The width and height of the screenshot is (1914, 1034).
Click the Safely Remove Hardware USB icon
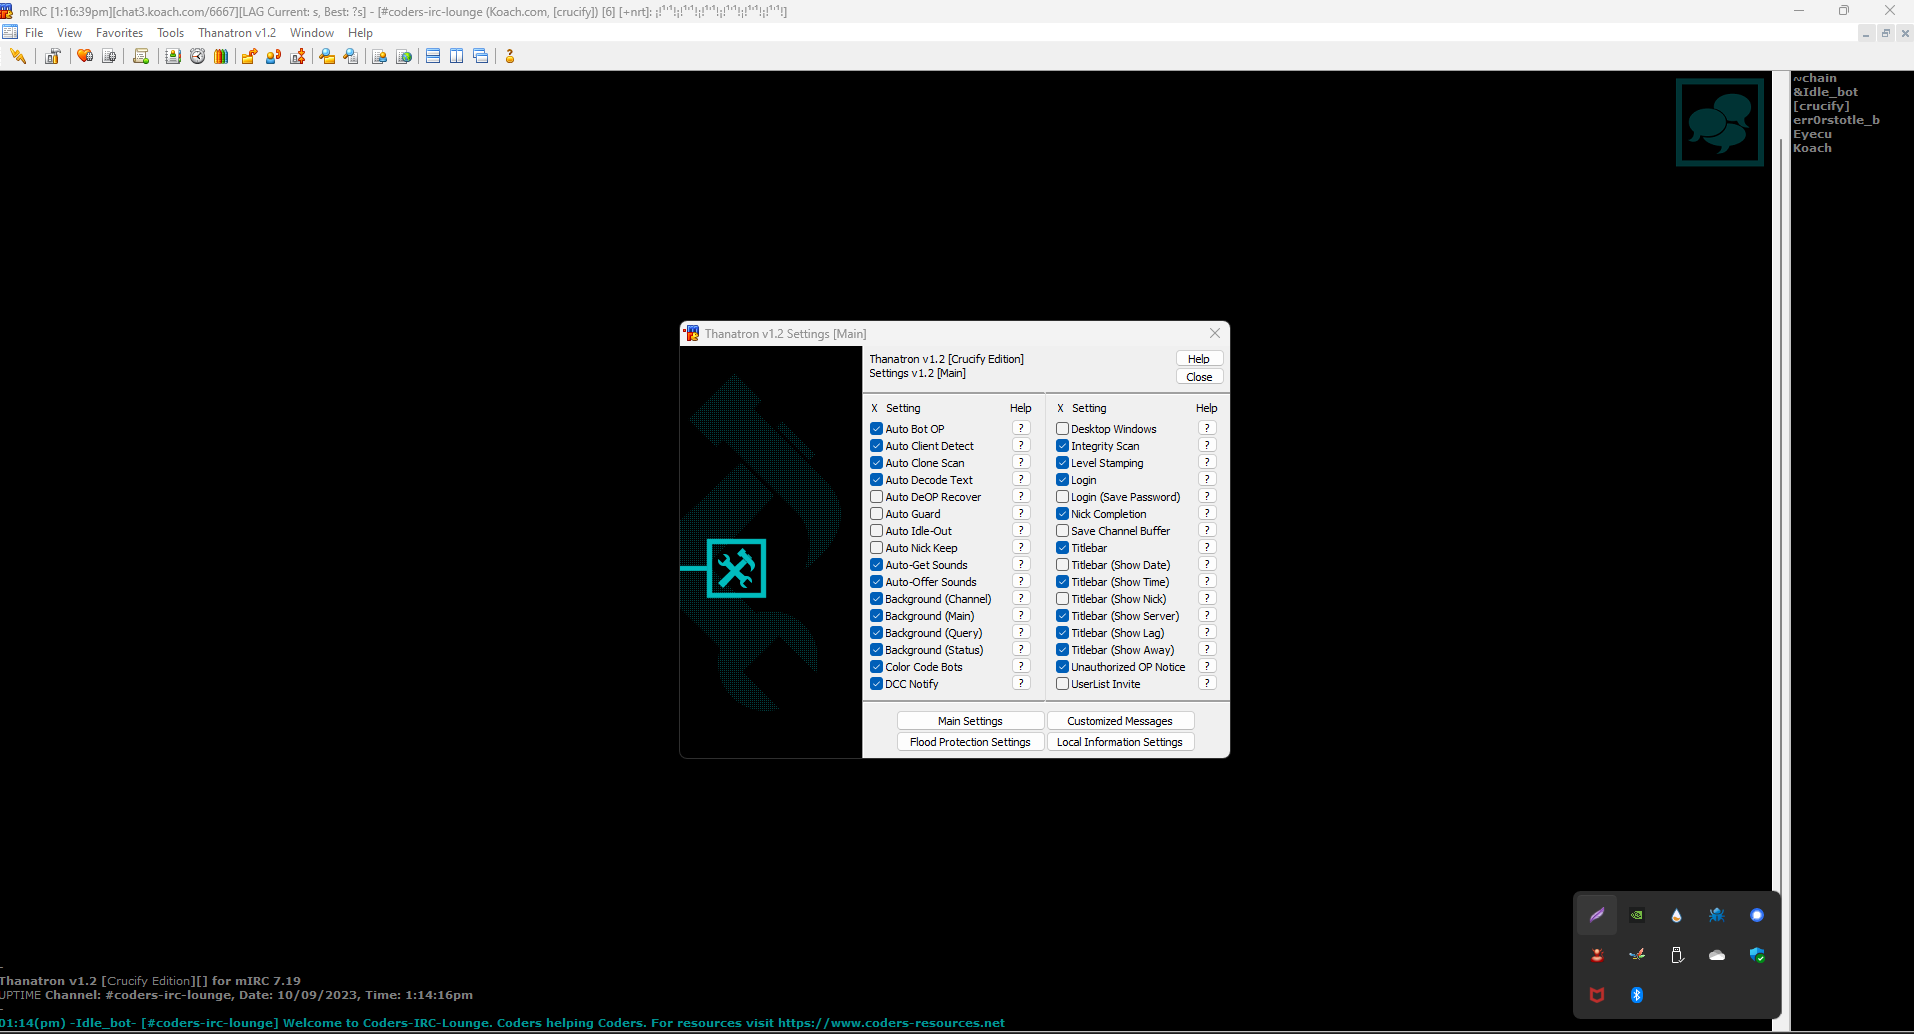coord(1677,955)
